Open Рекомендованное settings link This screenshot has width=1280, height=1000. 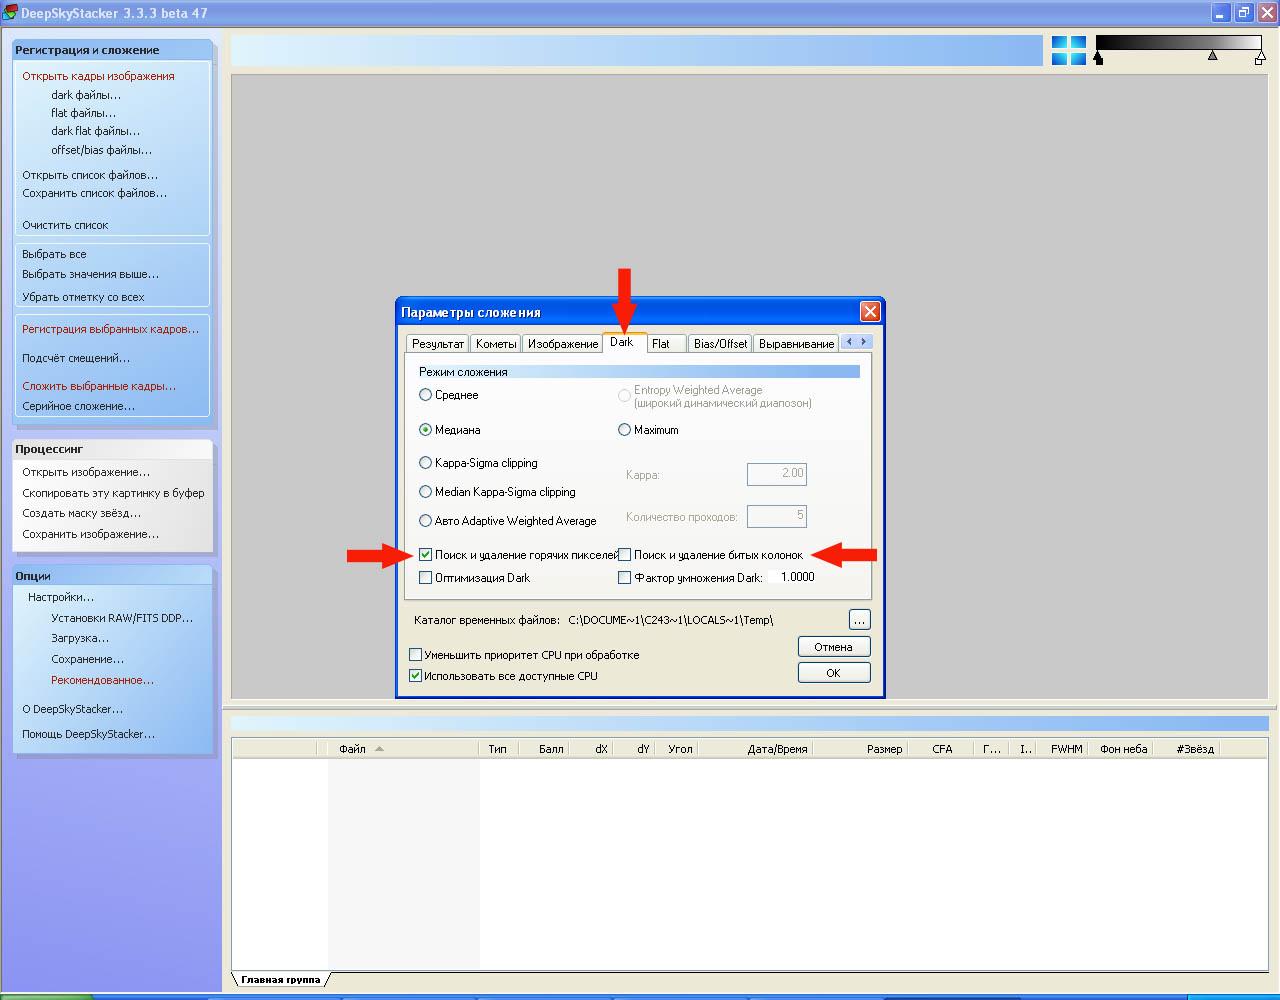(x=102, y=680)
